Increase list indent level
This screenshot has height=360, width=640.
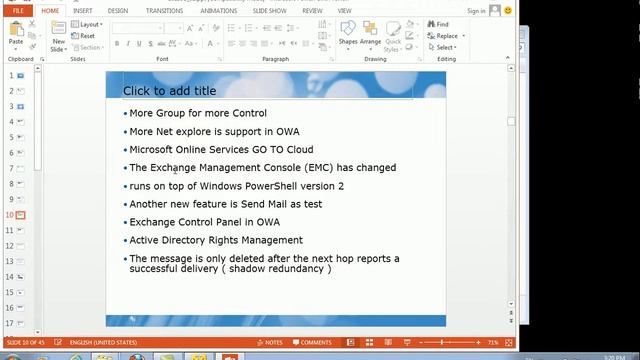pos(278,28)
